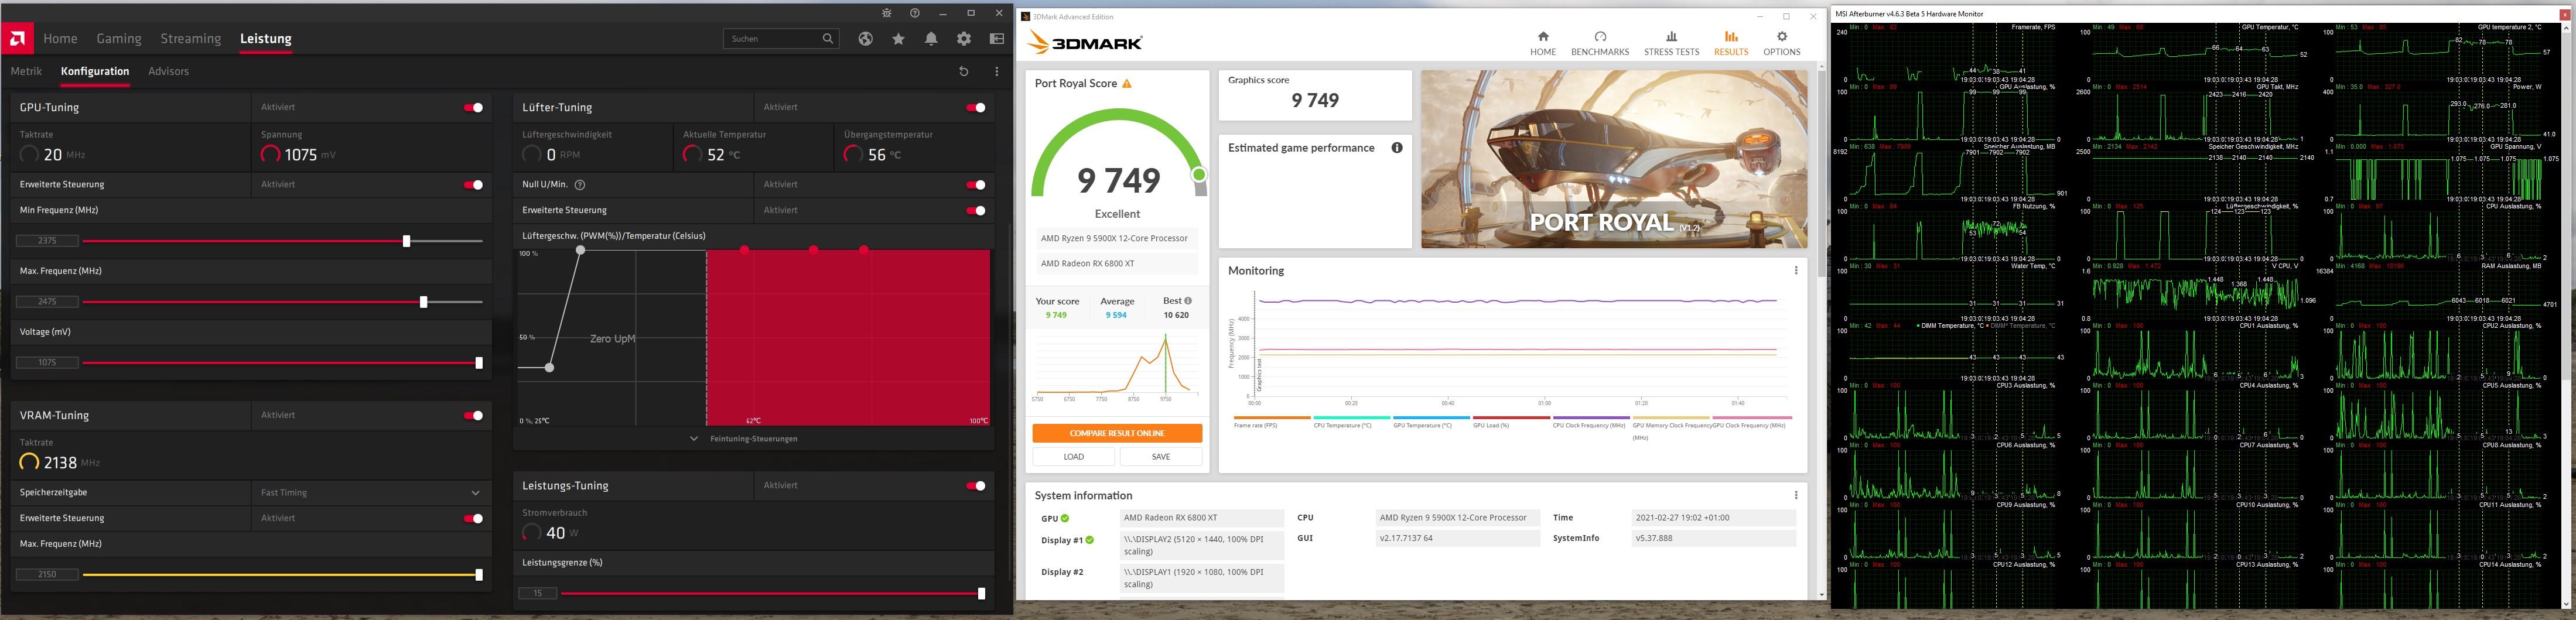The image size is (2576, 620).
Task: Click the LOAD button in 3DMark
Action: [1074, 457]
